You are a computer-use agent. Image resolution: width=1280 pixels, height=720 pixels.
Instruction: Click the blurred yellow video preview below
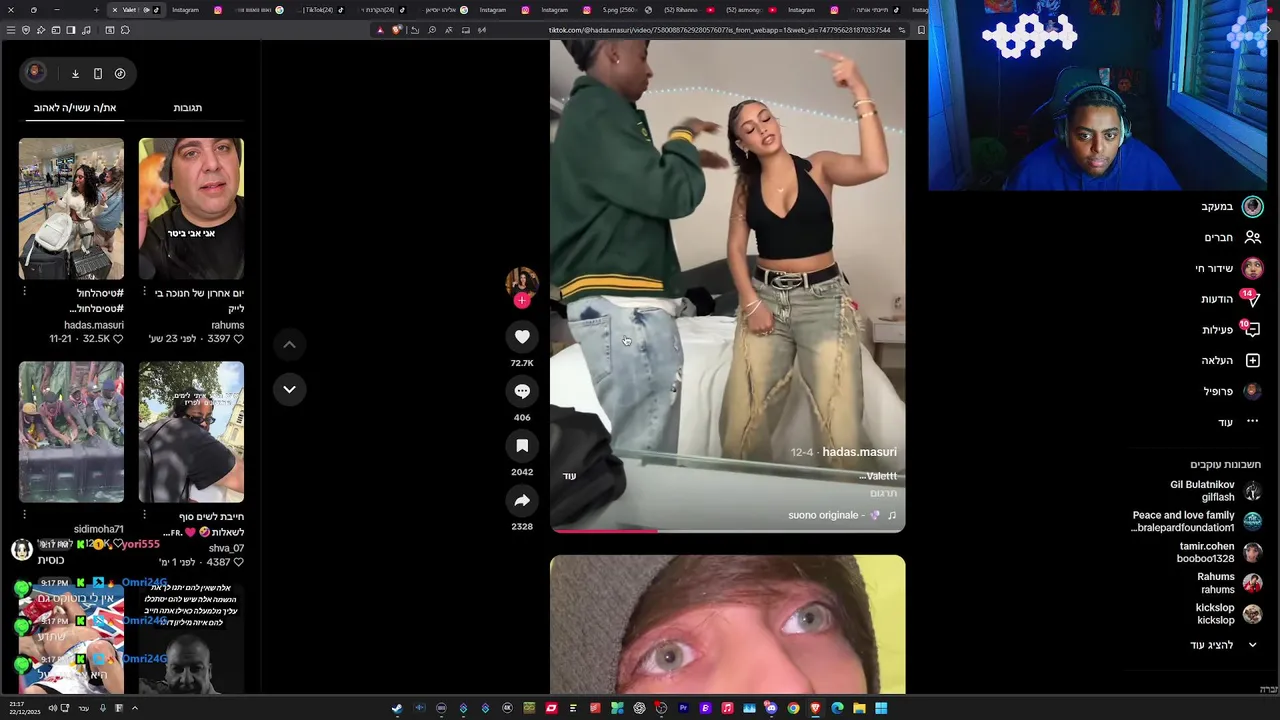(727, 624)
